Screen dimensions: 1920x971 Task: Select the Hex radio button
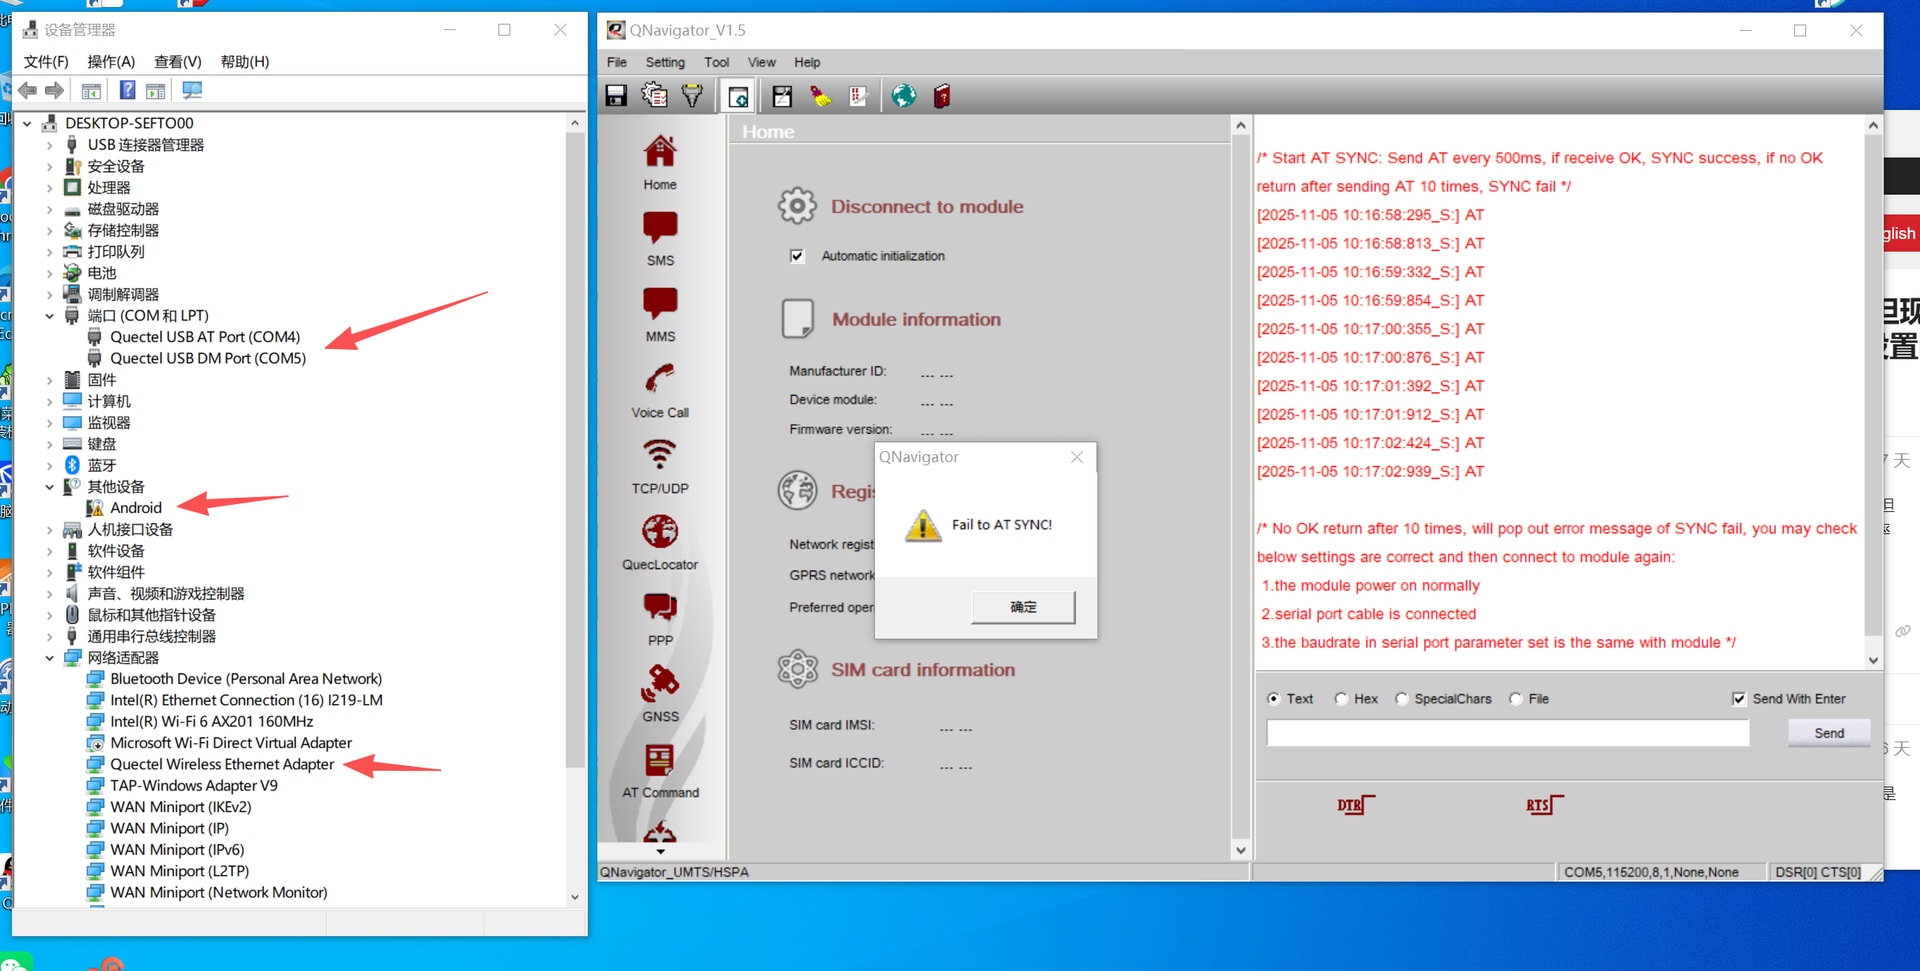(1342, 699)
